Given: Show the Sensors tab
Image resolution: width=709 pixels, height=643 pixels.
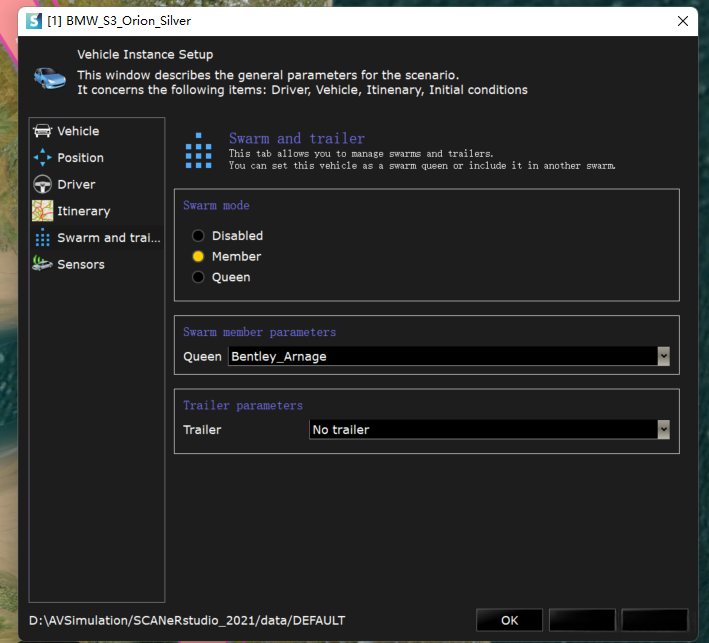Looking at the screenshot, I should tap(97, 264).
